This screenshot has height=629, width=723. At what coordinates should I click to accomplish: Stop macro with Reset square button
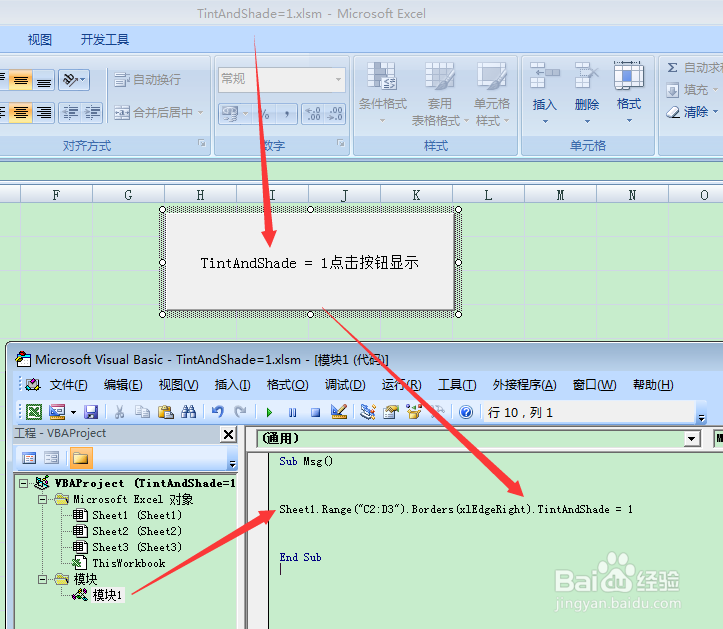tap(315, 412)
